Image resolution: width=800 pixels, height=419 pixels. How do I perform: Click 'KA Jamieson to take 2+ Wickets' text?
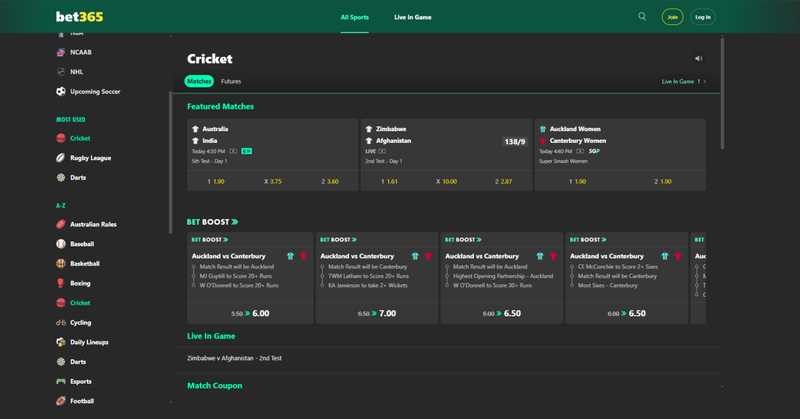[x=368, y=285]
